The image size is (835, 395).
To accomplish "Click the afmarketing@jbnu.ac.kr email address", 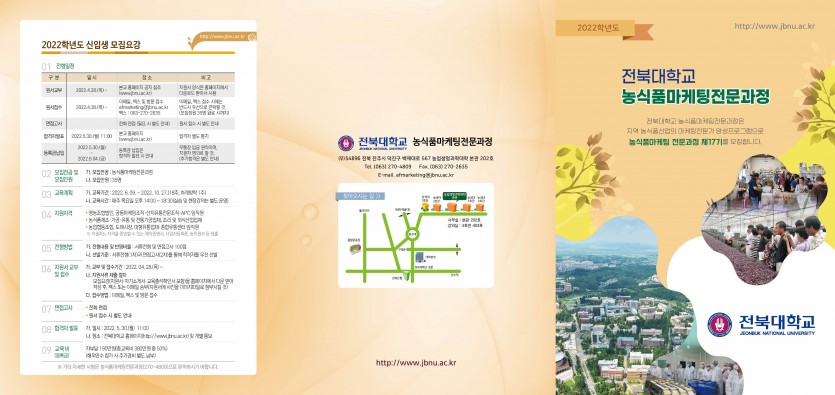I will pos(425,175).
